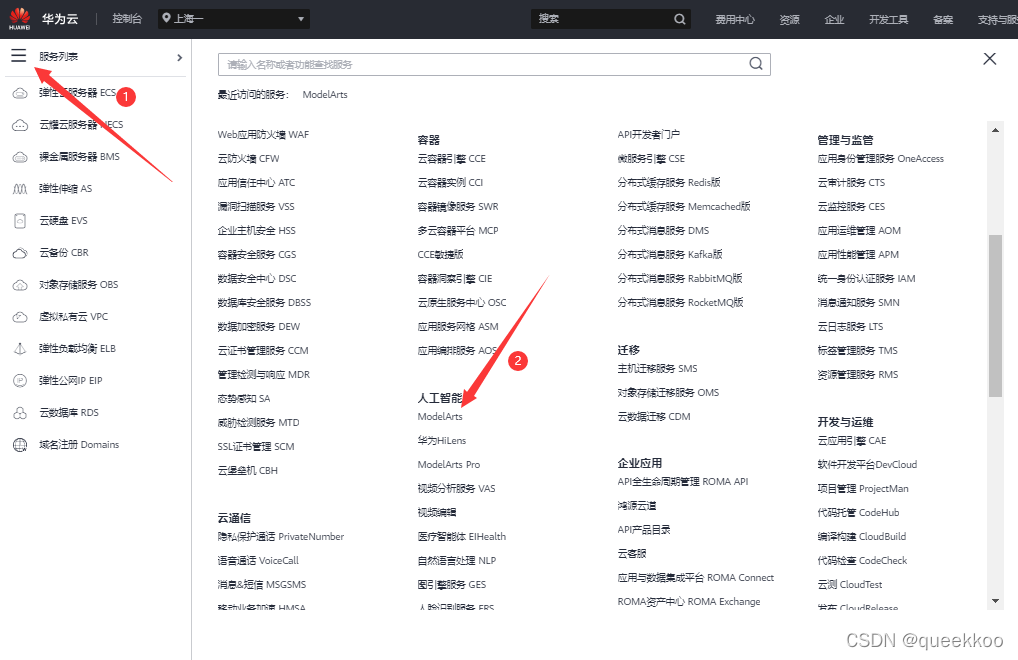Click the Domains globe icon
The height and width of the screenshot is (660, 1018).
[x=20, y=445]
